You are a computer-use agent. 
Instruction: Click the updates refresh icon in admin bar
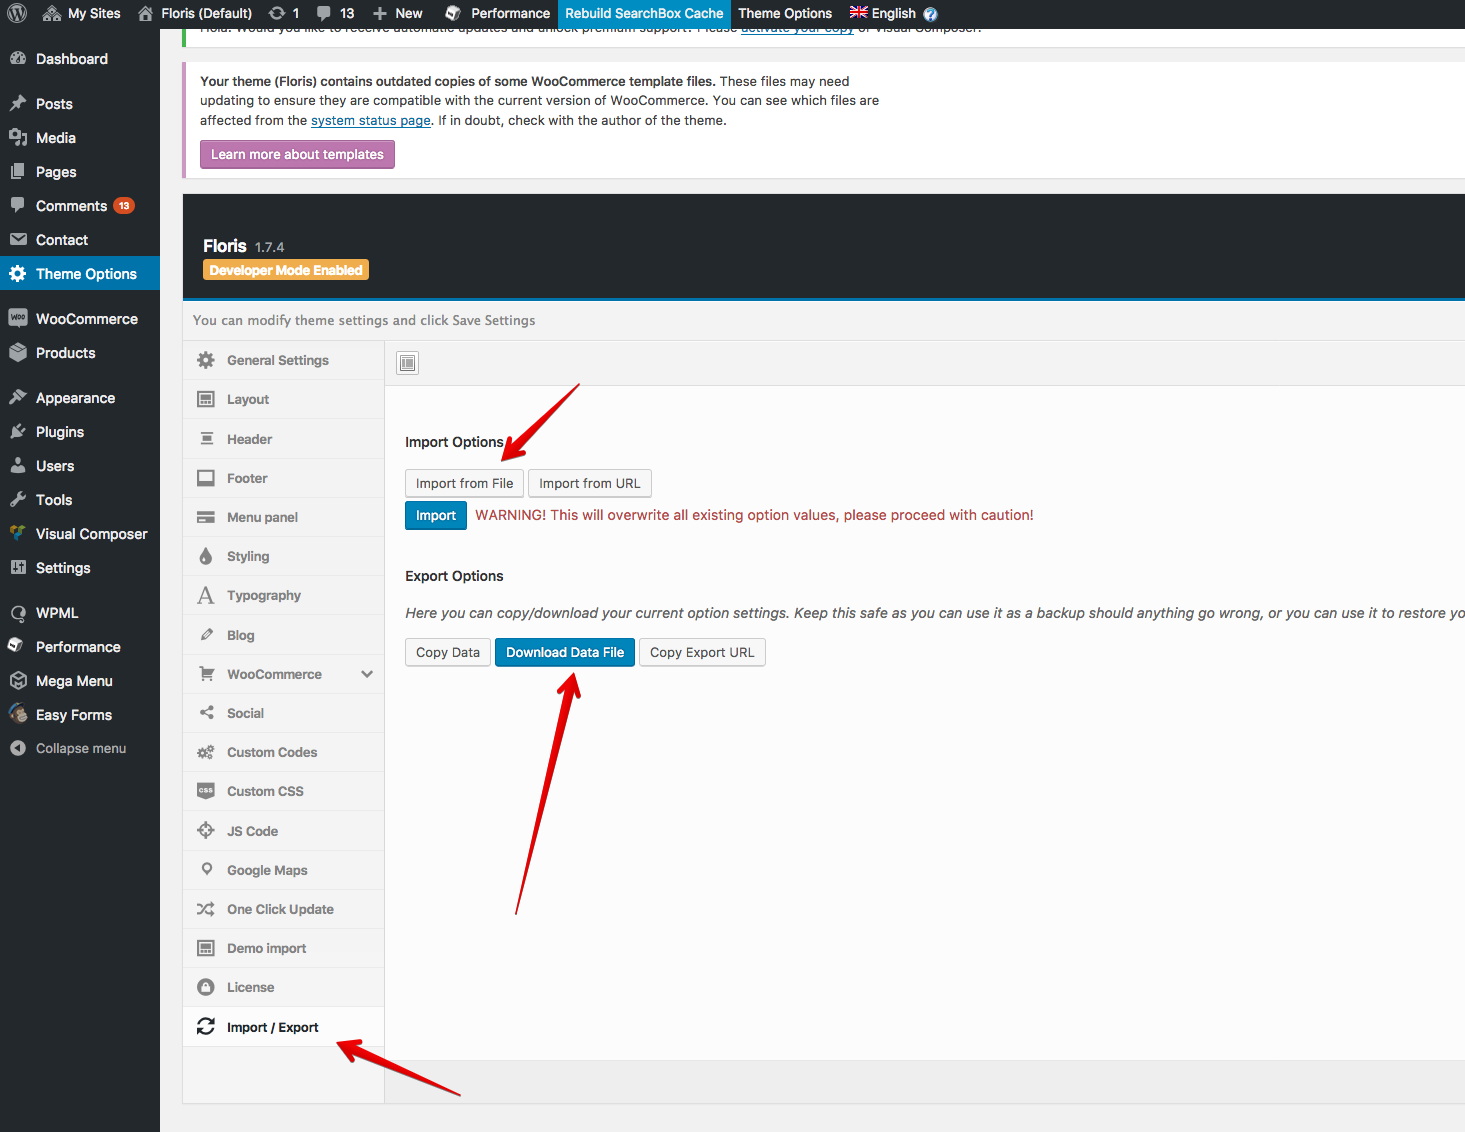pyautogui.click(x=277, y=13)
